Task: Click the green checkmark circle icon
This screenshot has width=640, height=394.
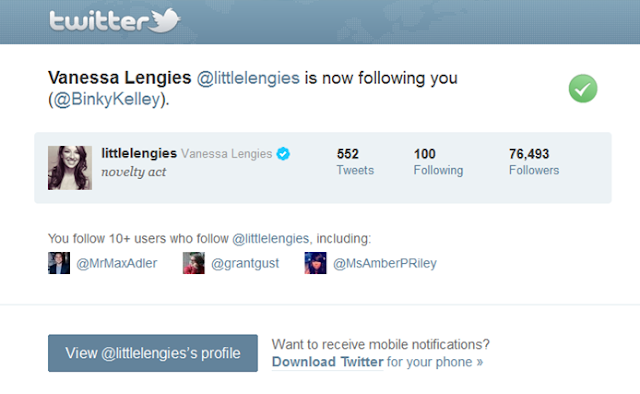Action: pyautogui.click(x=583, y=89)
